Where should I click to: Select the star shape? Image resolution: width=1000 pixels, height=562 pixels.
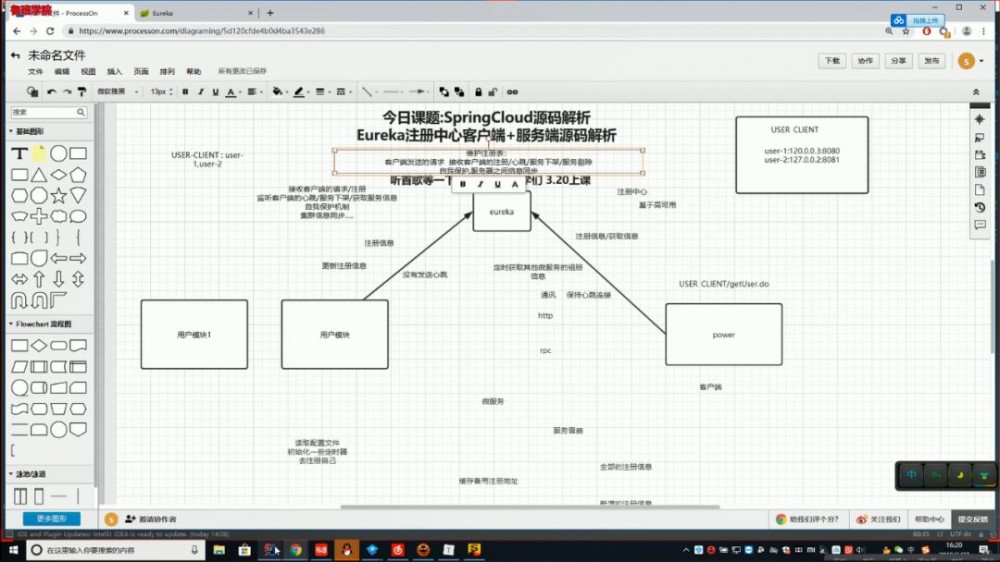59,195
